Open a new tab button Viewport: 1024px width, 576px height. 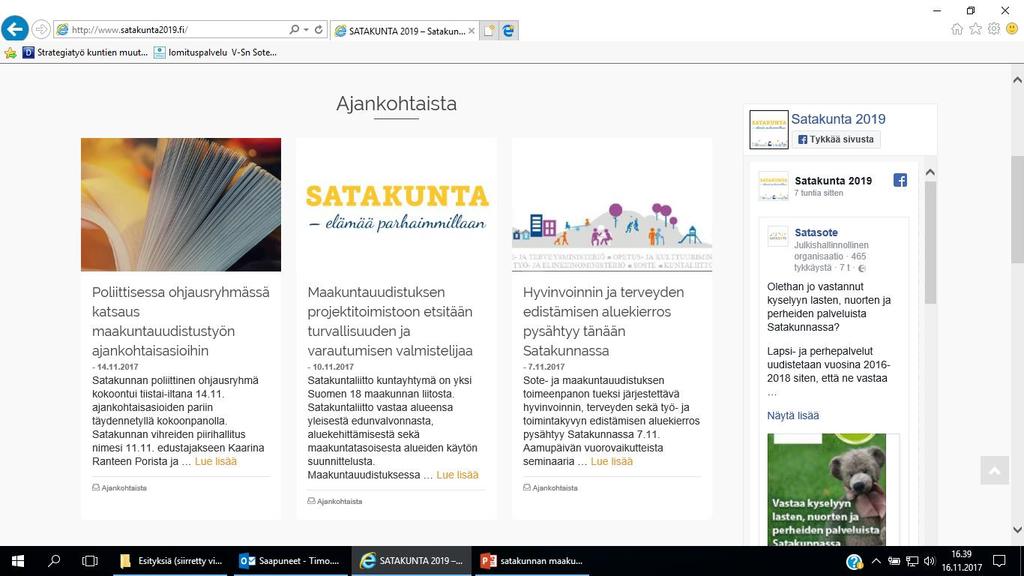[488, 31]
